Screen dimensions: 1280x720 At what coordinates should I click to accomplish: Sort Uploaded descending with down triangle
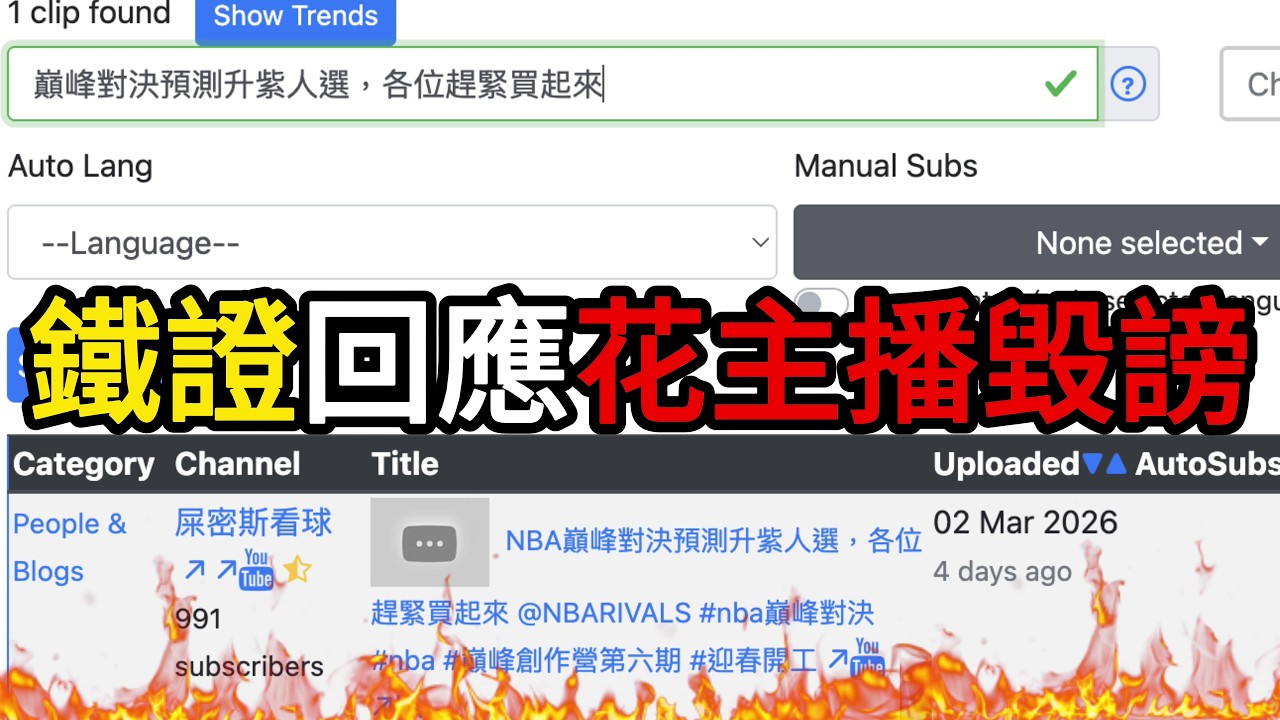point(1092,464)
